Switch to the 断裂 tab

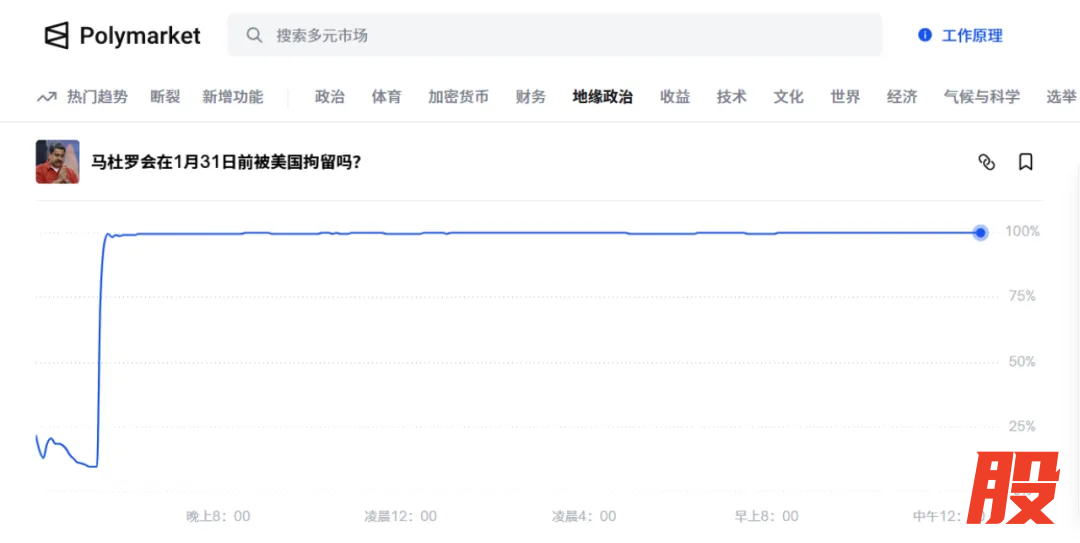pos(165,97)
